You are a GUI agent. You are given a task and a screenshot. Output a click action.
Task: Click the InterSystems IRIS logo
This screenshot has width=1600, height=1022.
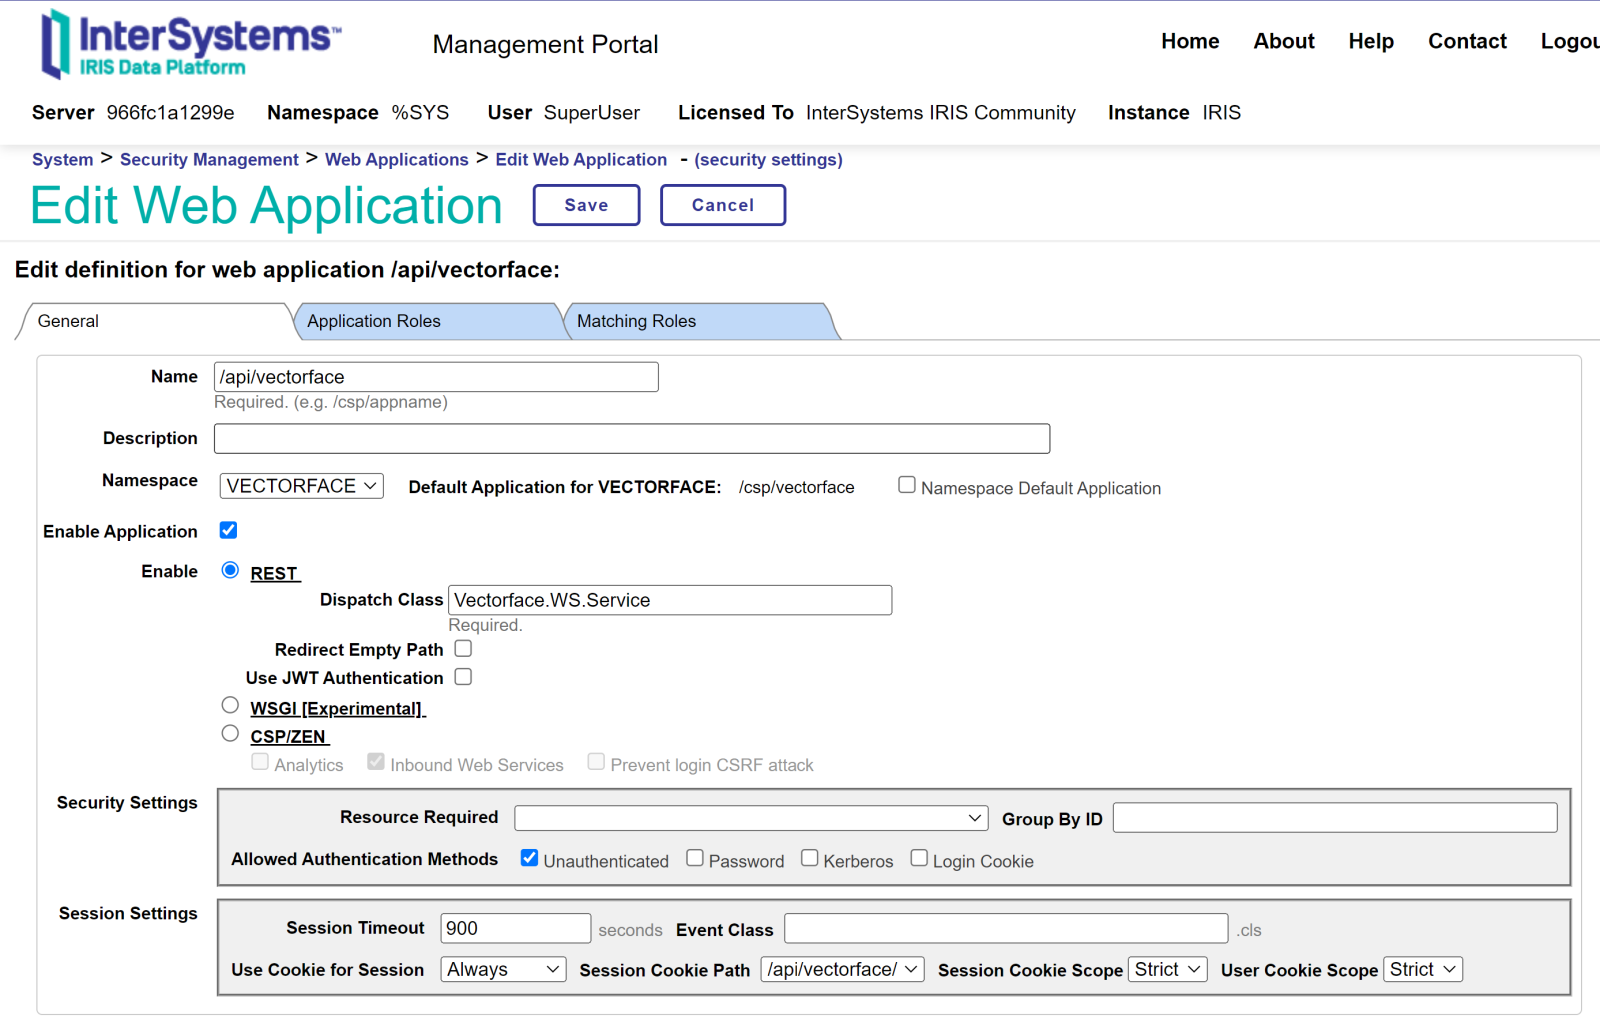pos(190,45)
